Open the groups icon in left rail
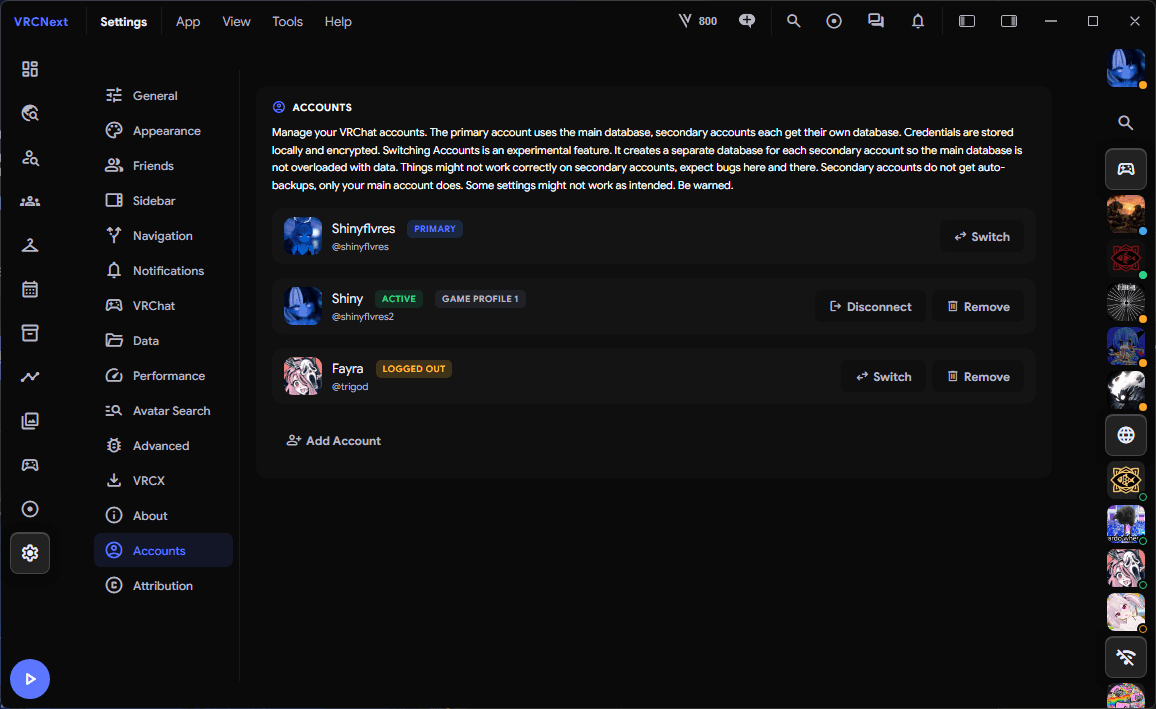The image size is (1156, 709). point(29,201)
